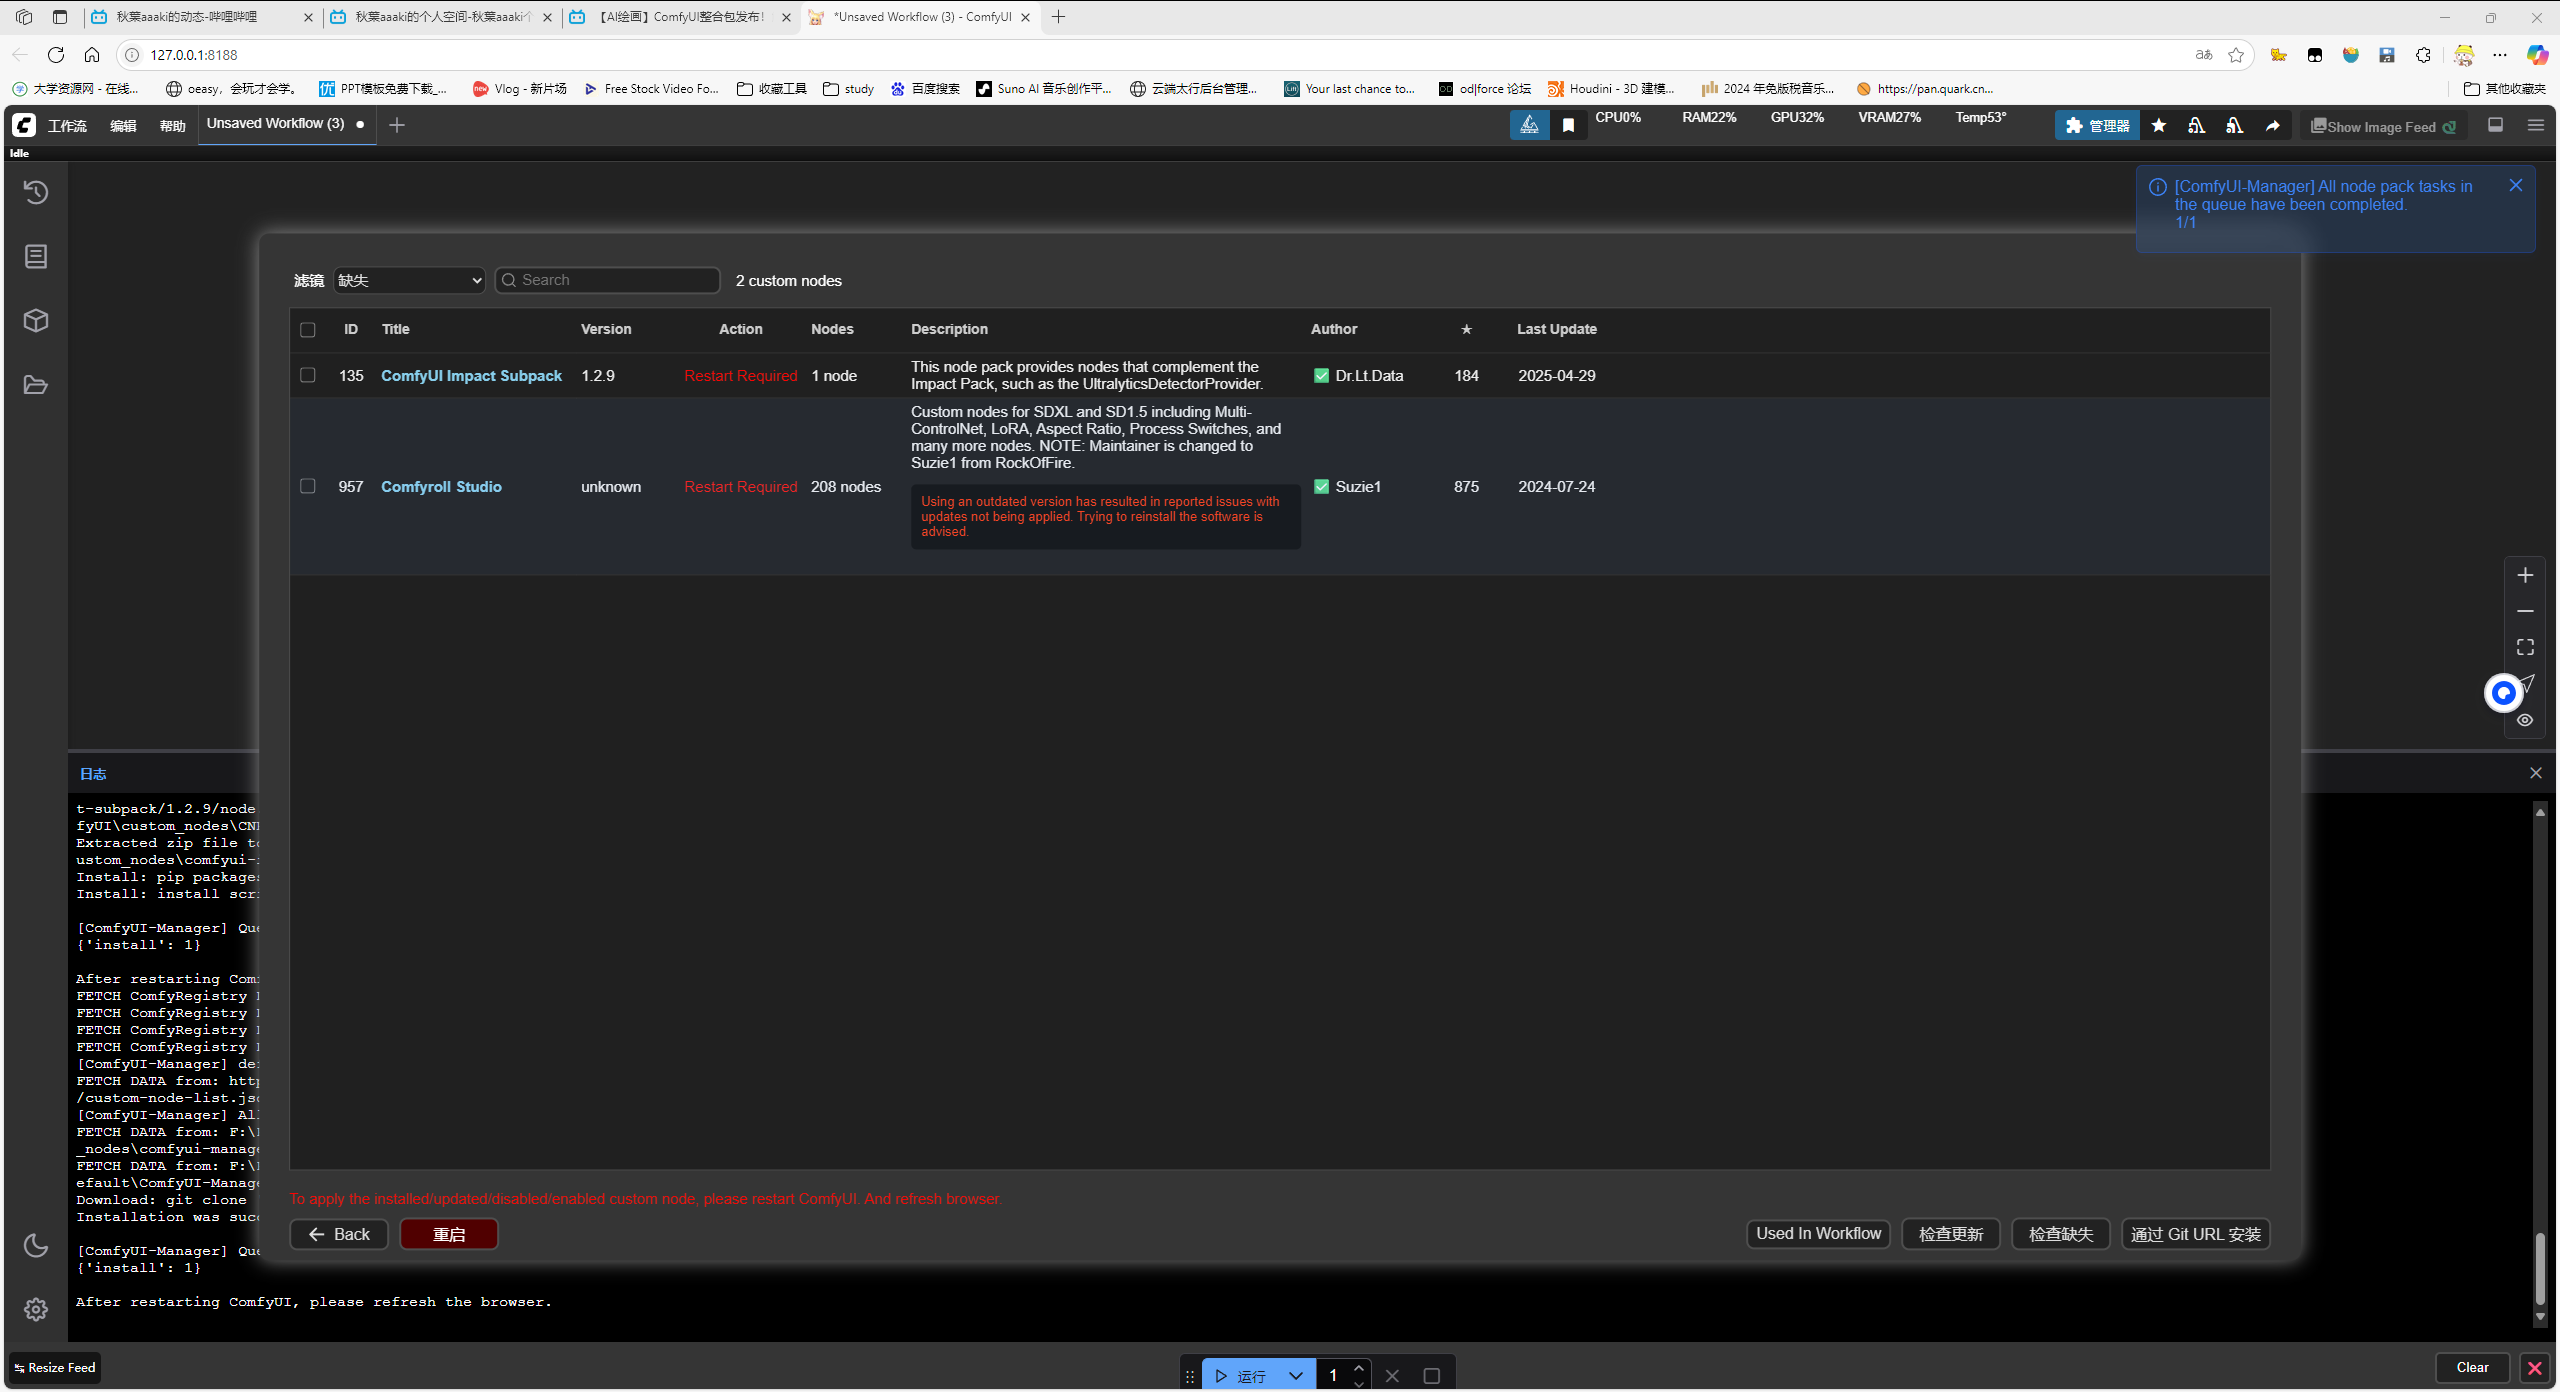Check the ComfyUI Impact Subpack row checkbox

coord(308,375)
